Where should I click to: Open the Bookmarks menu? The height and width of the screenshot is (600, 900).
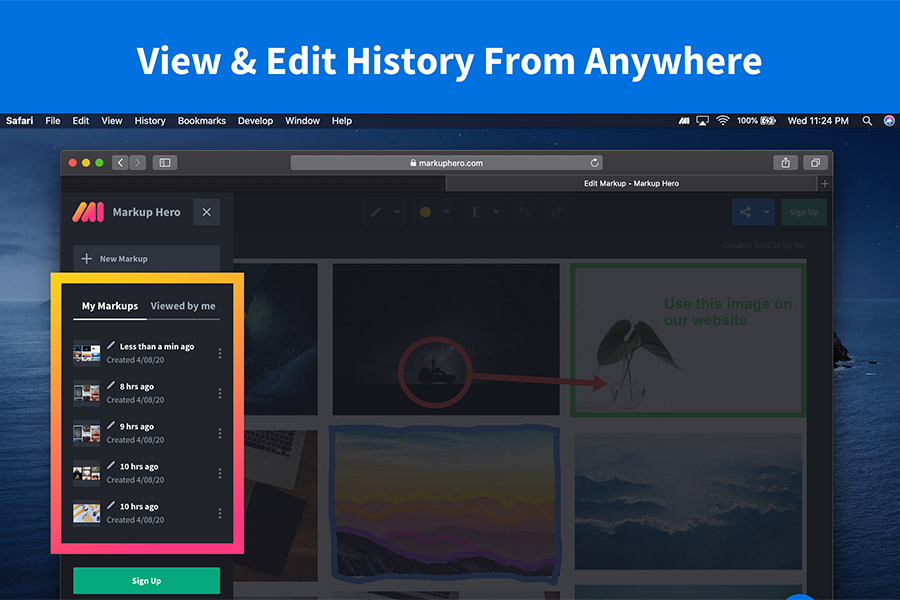pos(201,121)
